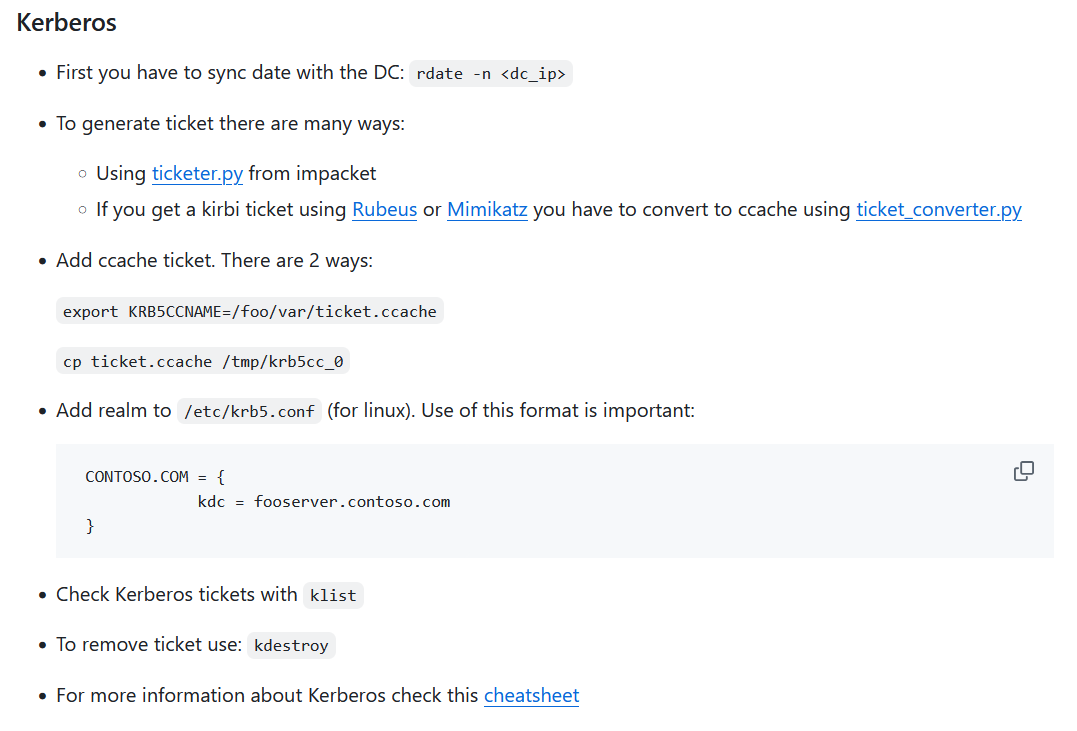The height and width of the screenshot is (731, 1077).
Task: Open the Rubeus link
Action: (x=384, y=210)
